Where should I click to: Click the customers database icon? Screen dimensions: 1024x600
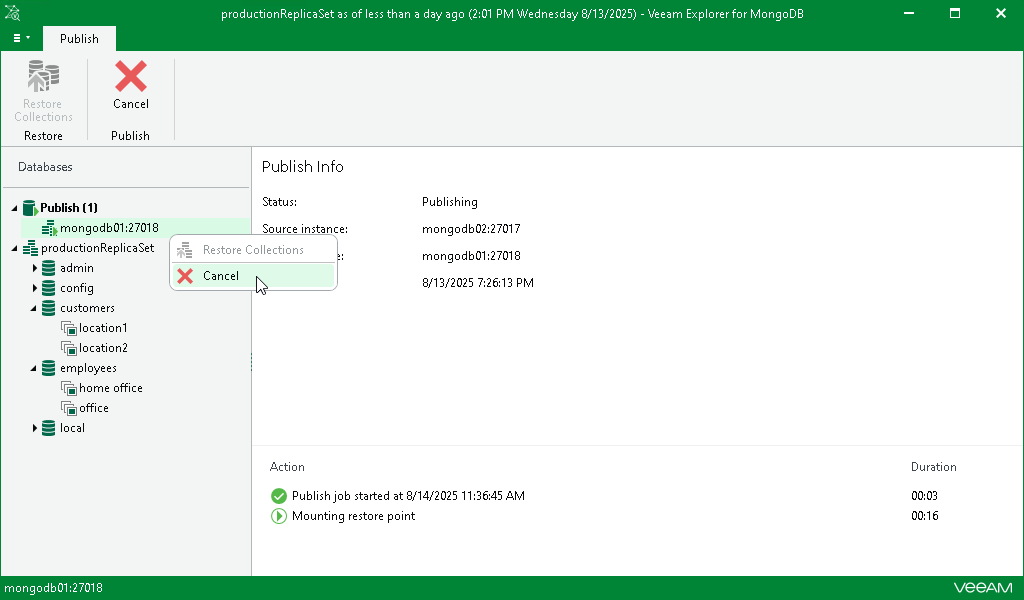click(x=48, y=308)
